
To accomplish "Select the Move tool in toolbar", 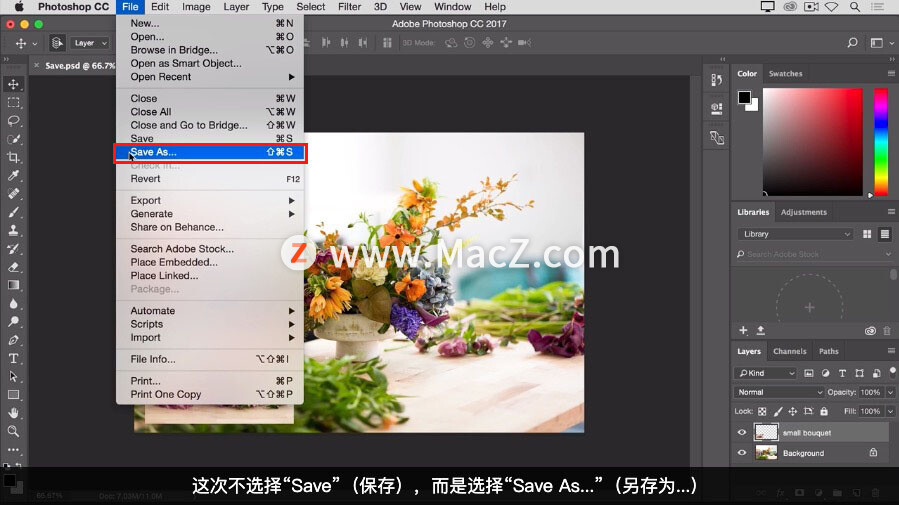I will coord(13,84).
